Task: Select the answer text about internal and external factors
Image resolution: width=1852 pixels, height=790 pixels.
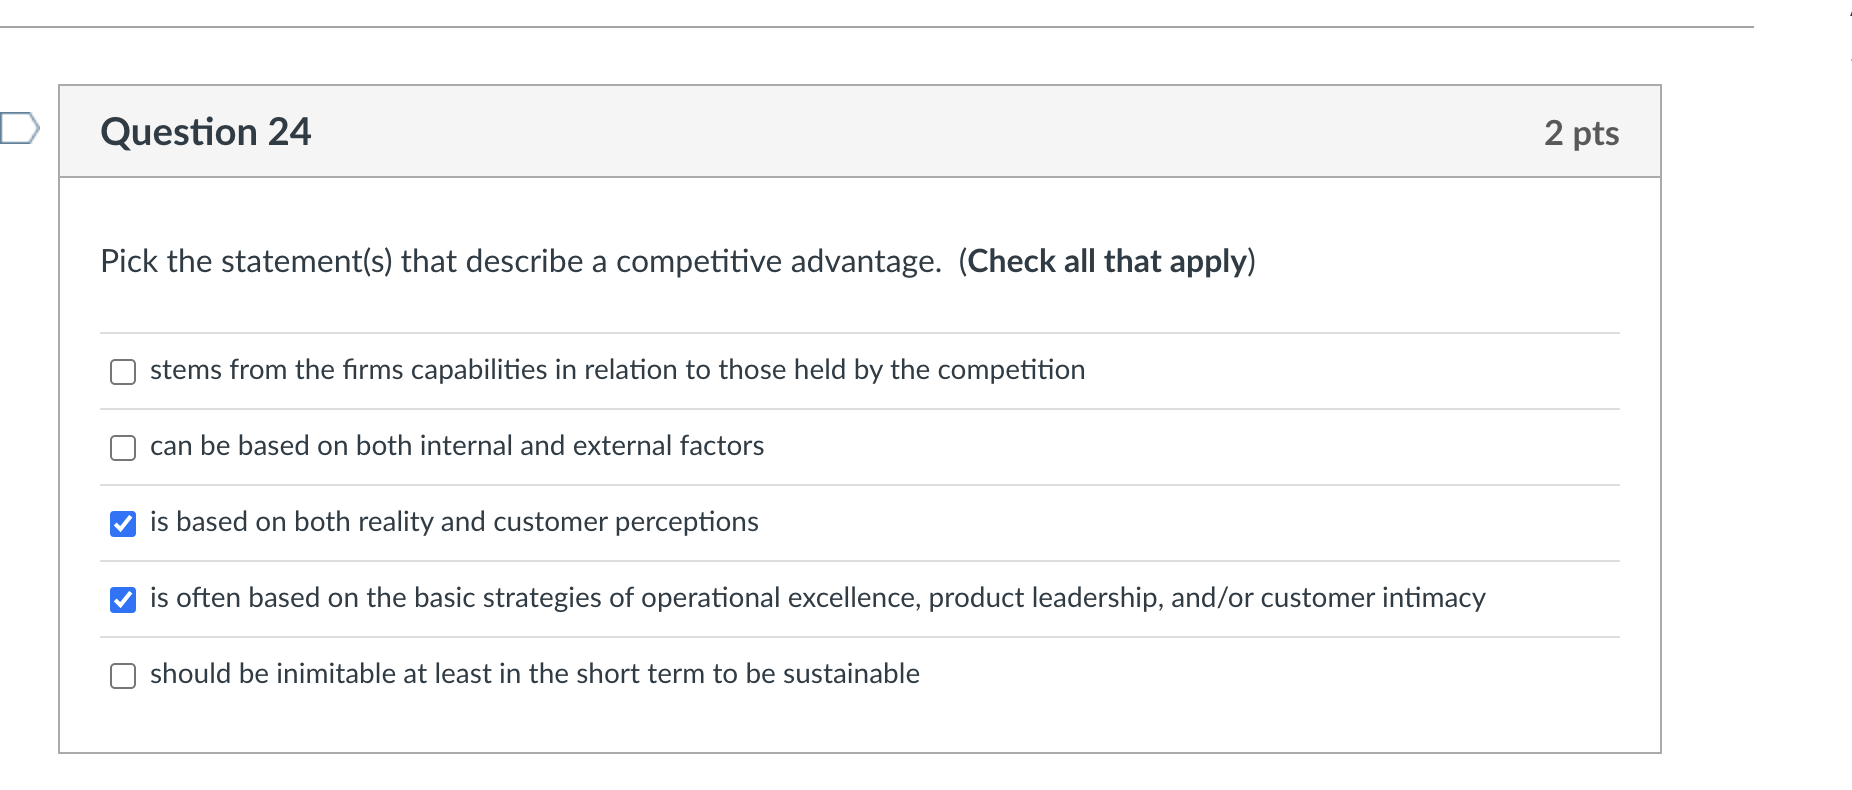Action: (456, 447)
